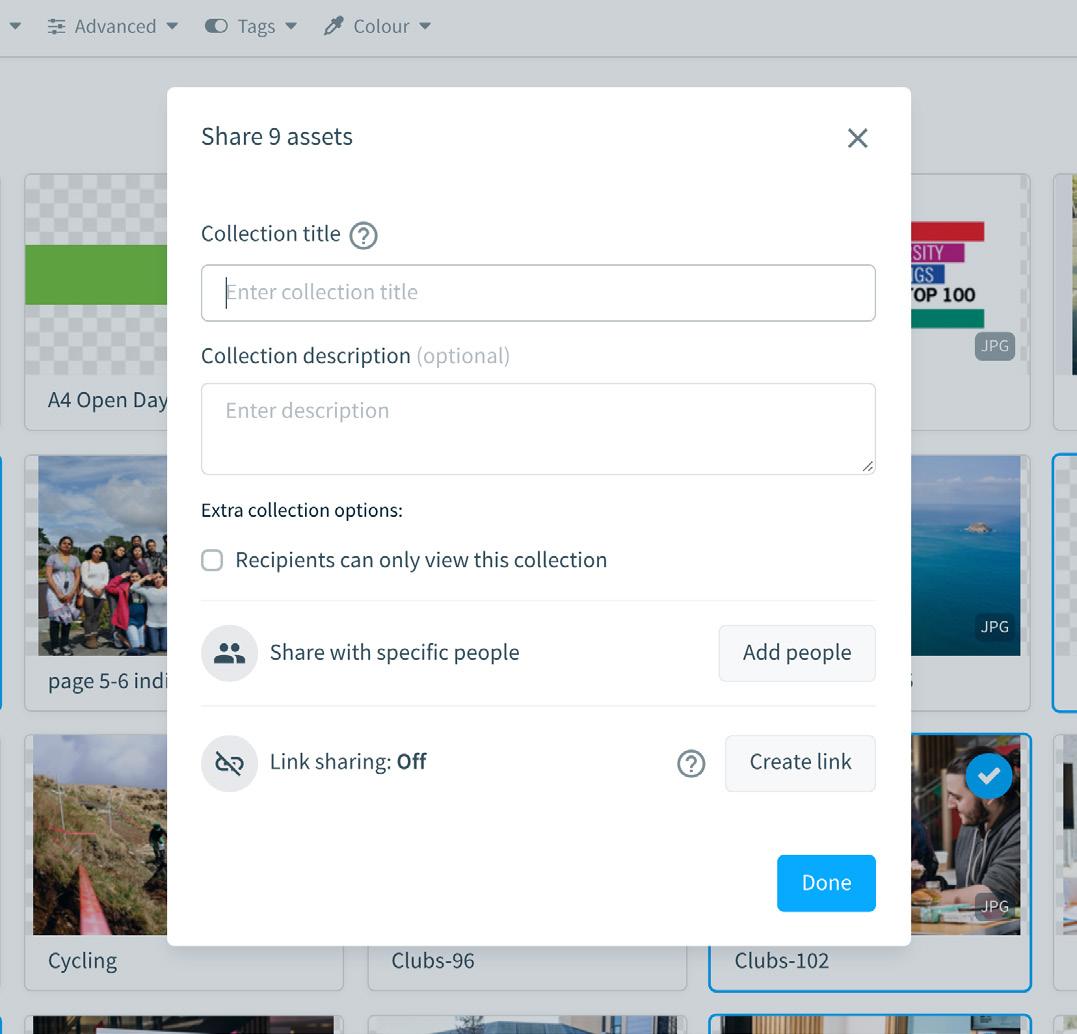Screen dimensions: 1077x1034
Task: Close the Share 9 assets dialog
Action: 857,138
